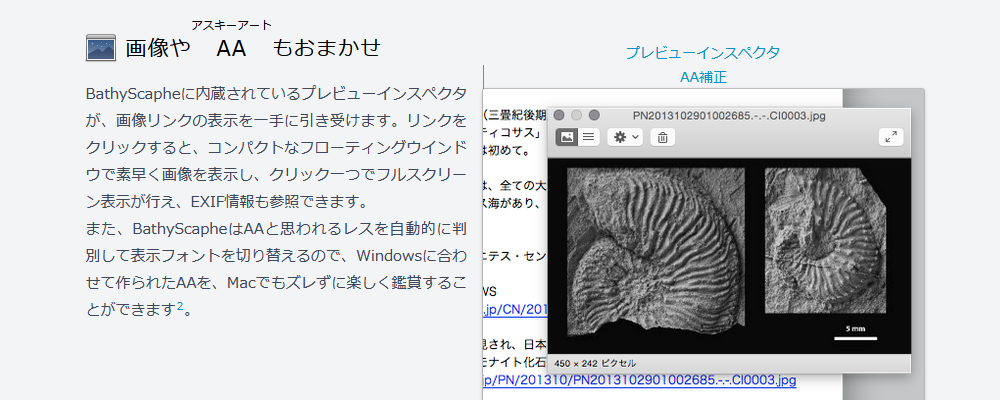Click the third zoom window dot
Image resolution: width=1000 pixels, height=400 pixels.
click(594, 115)
